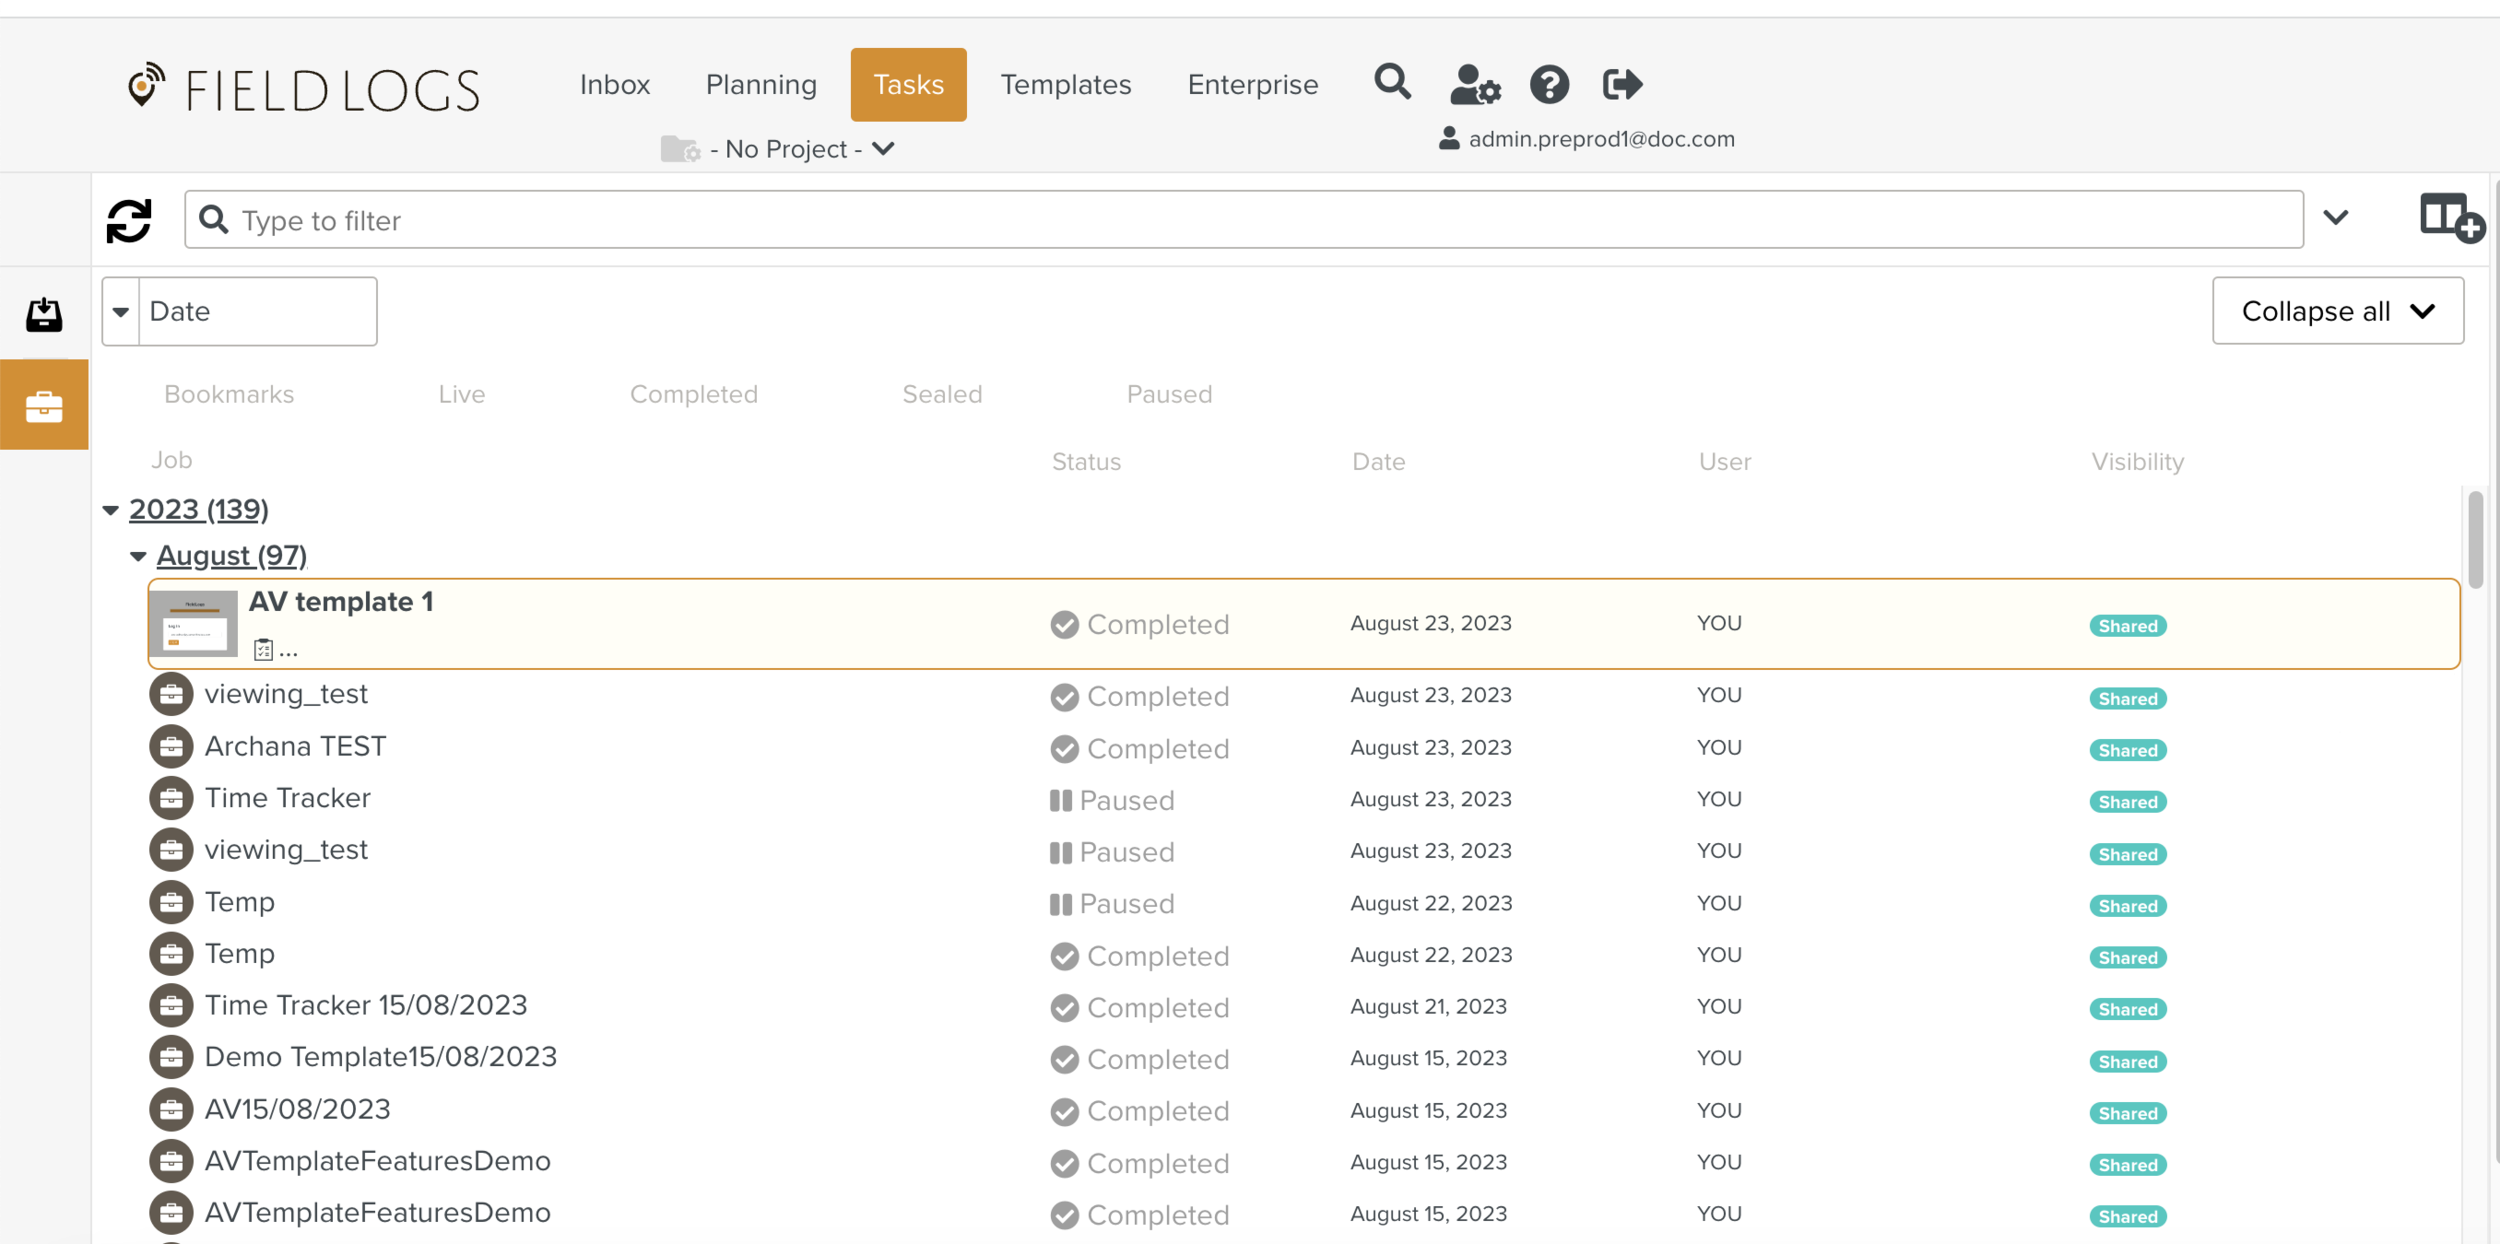Open the Time Tracker 15/08/2023 job

[365, 1005]
